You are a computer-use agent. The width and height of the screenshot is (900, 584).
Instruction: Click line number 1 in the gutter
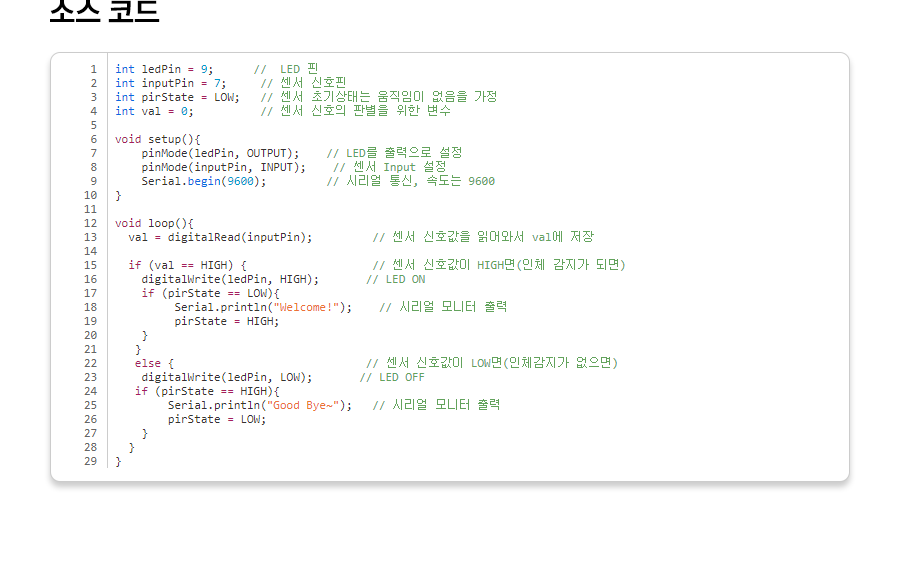[93, 69]
